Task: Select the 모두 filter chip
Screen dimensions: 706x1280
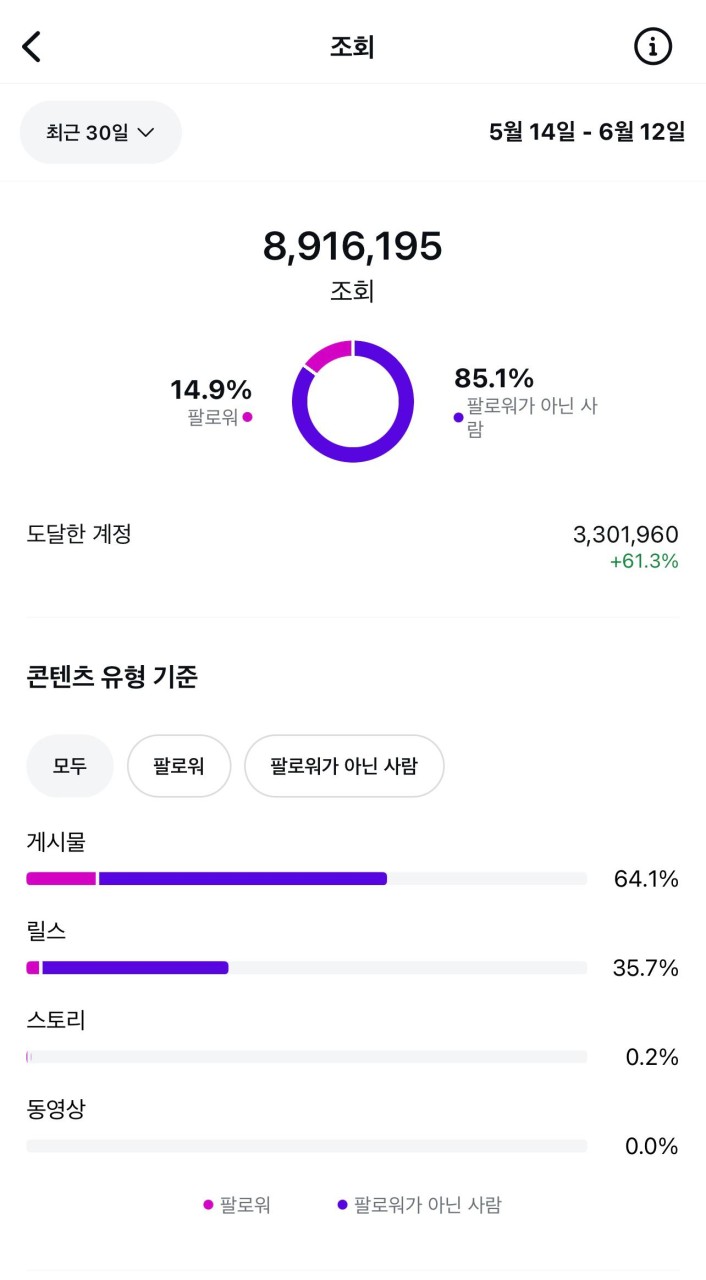Action: pyautogui.click(x=70, y=766)
